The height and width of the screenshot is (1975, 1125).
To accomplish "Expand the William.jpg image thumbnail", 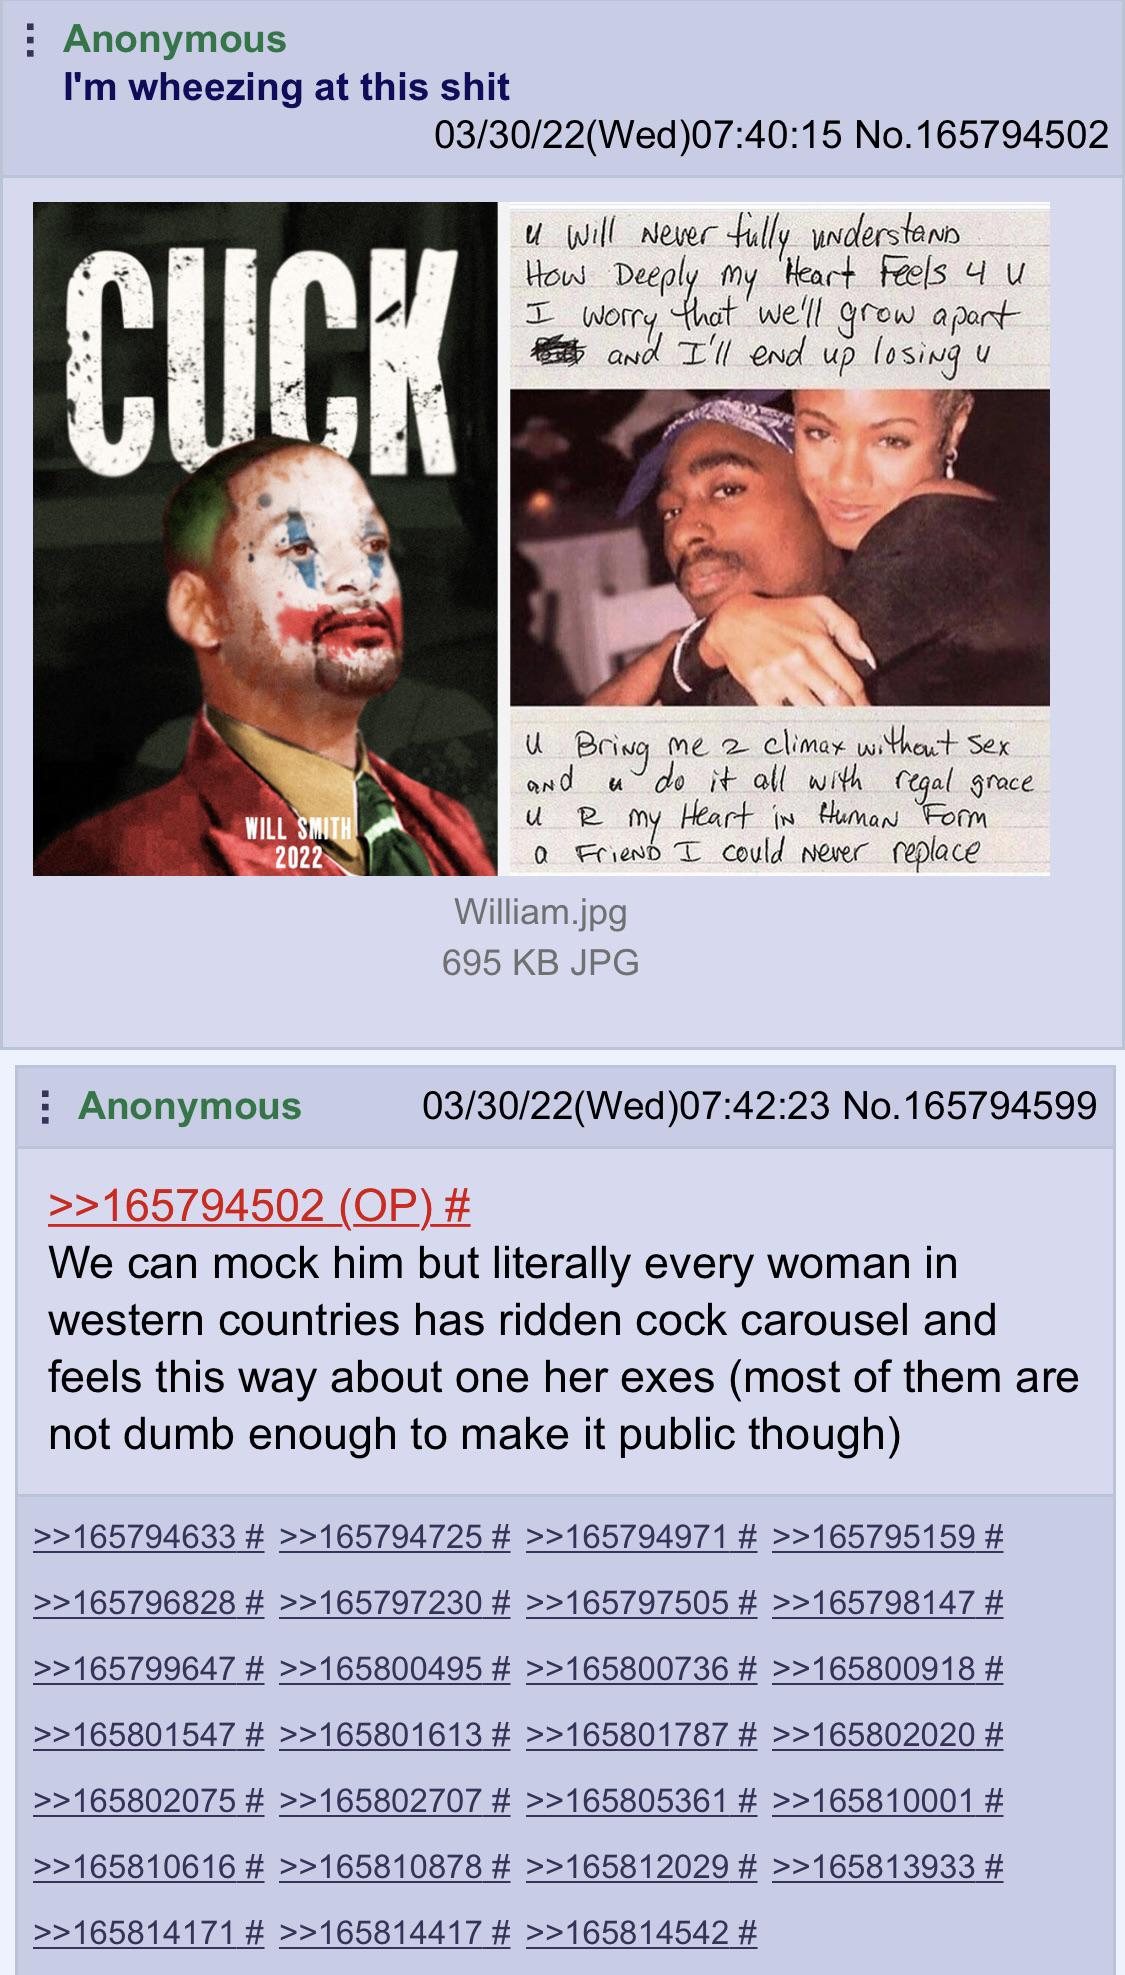I will [541, 539].
